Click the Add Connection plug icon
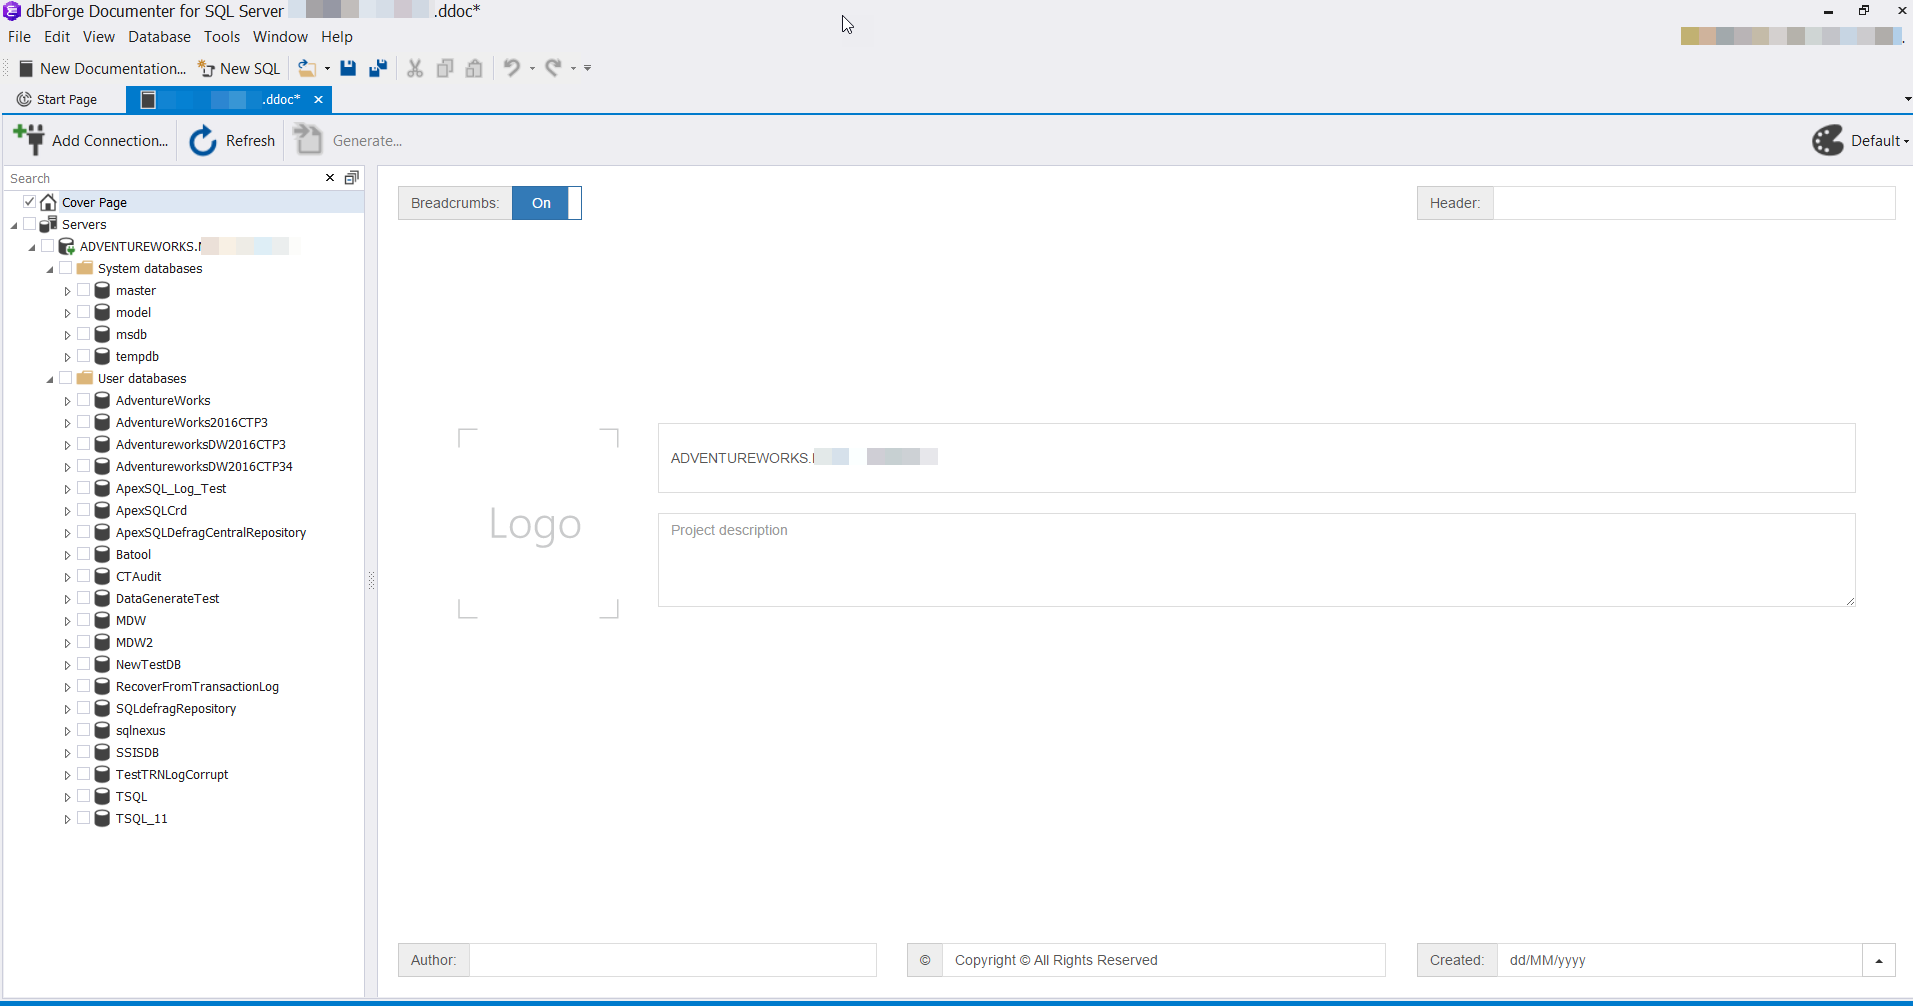The height and width of the screenshot is (1006, 1913). 29,140
